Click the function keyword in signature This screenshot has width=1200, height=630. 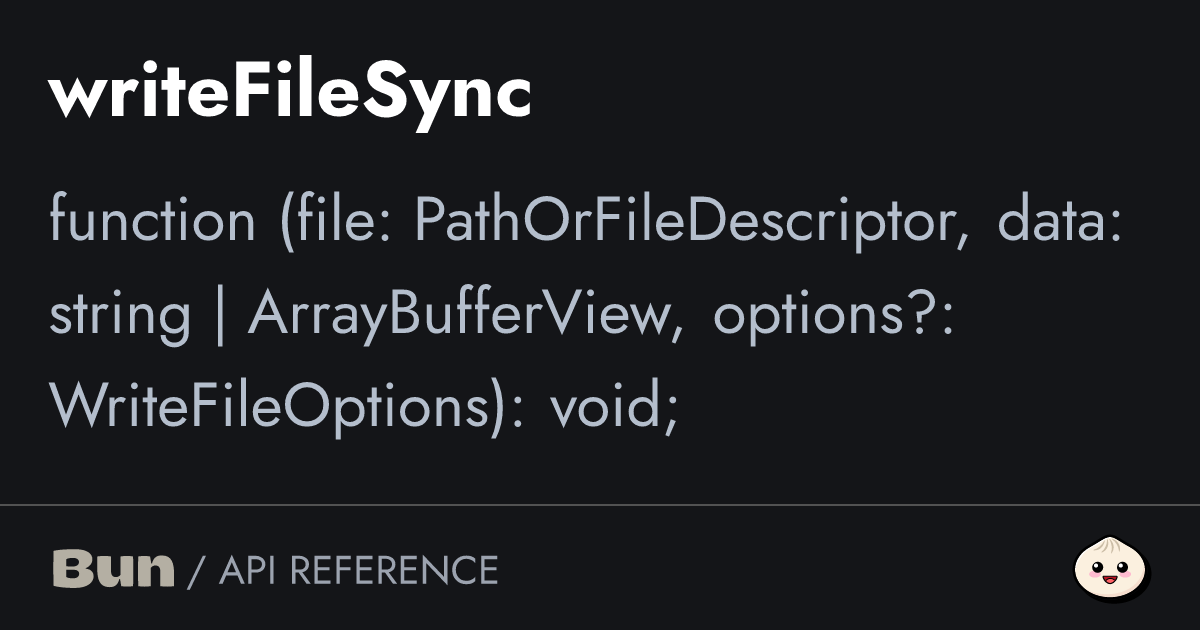(x=152, y=221)
